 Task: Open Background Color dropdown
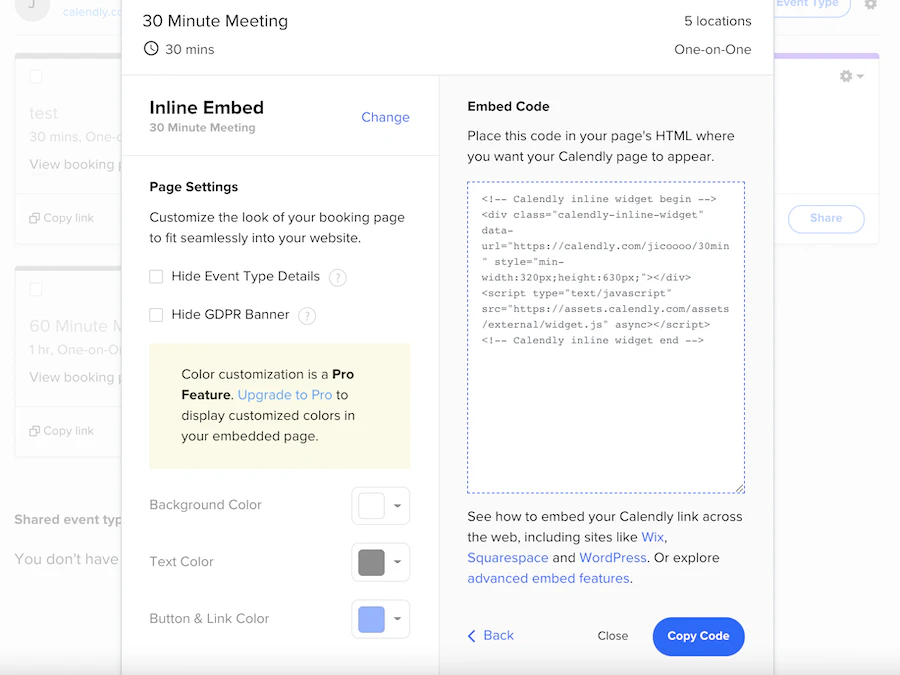(397, 506)
